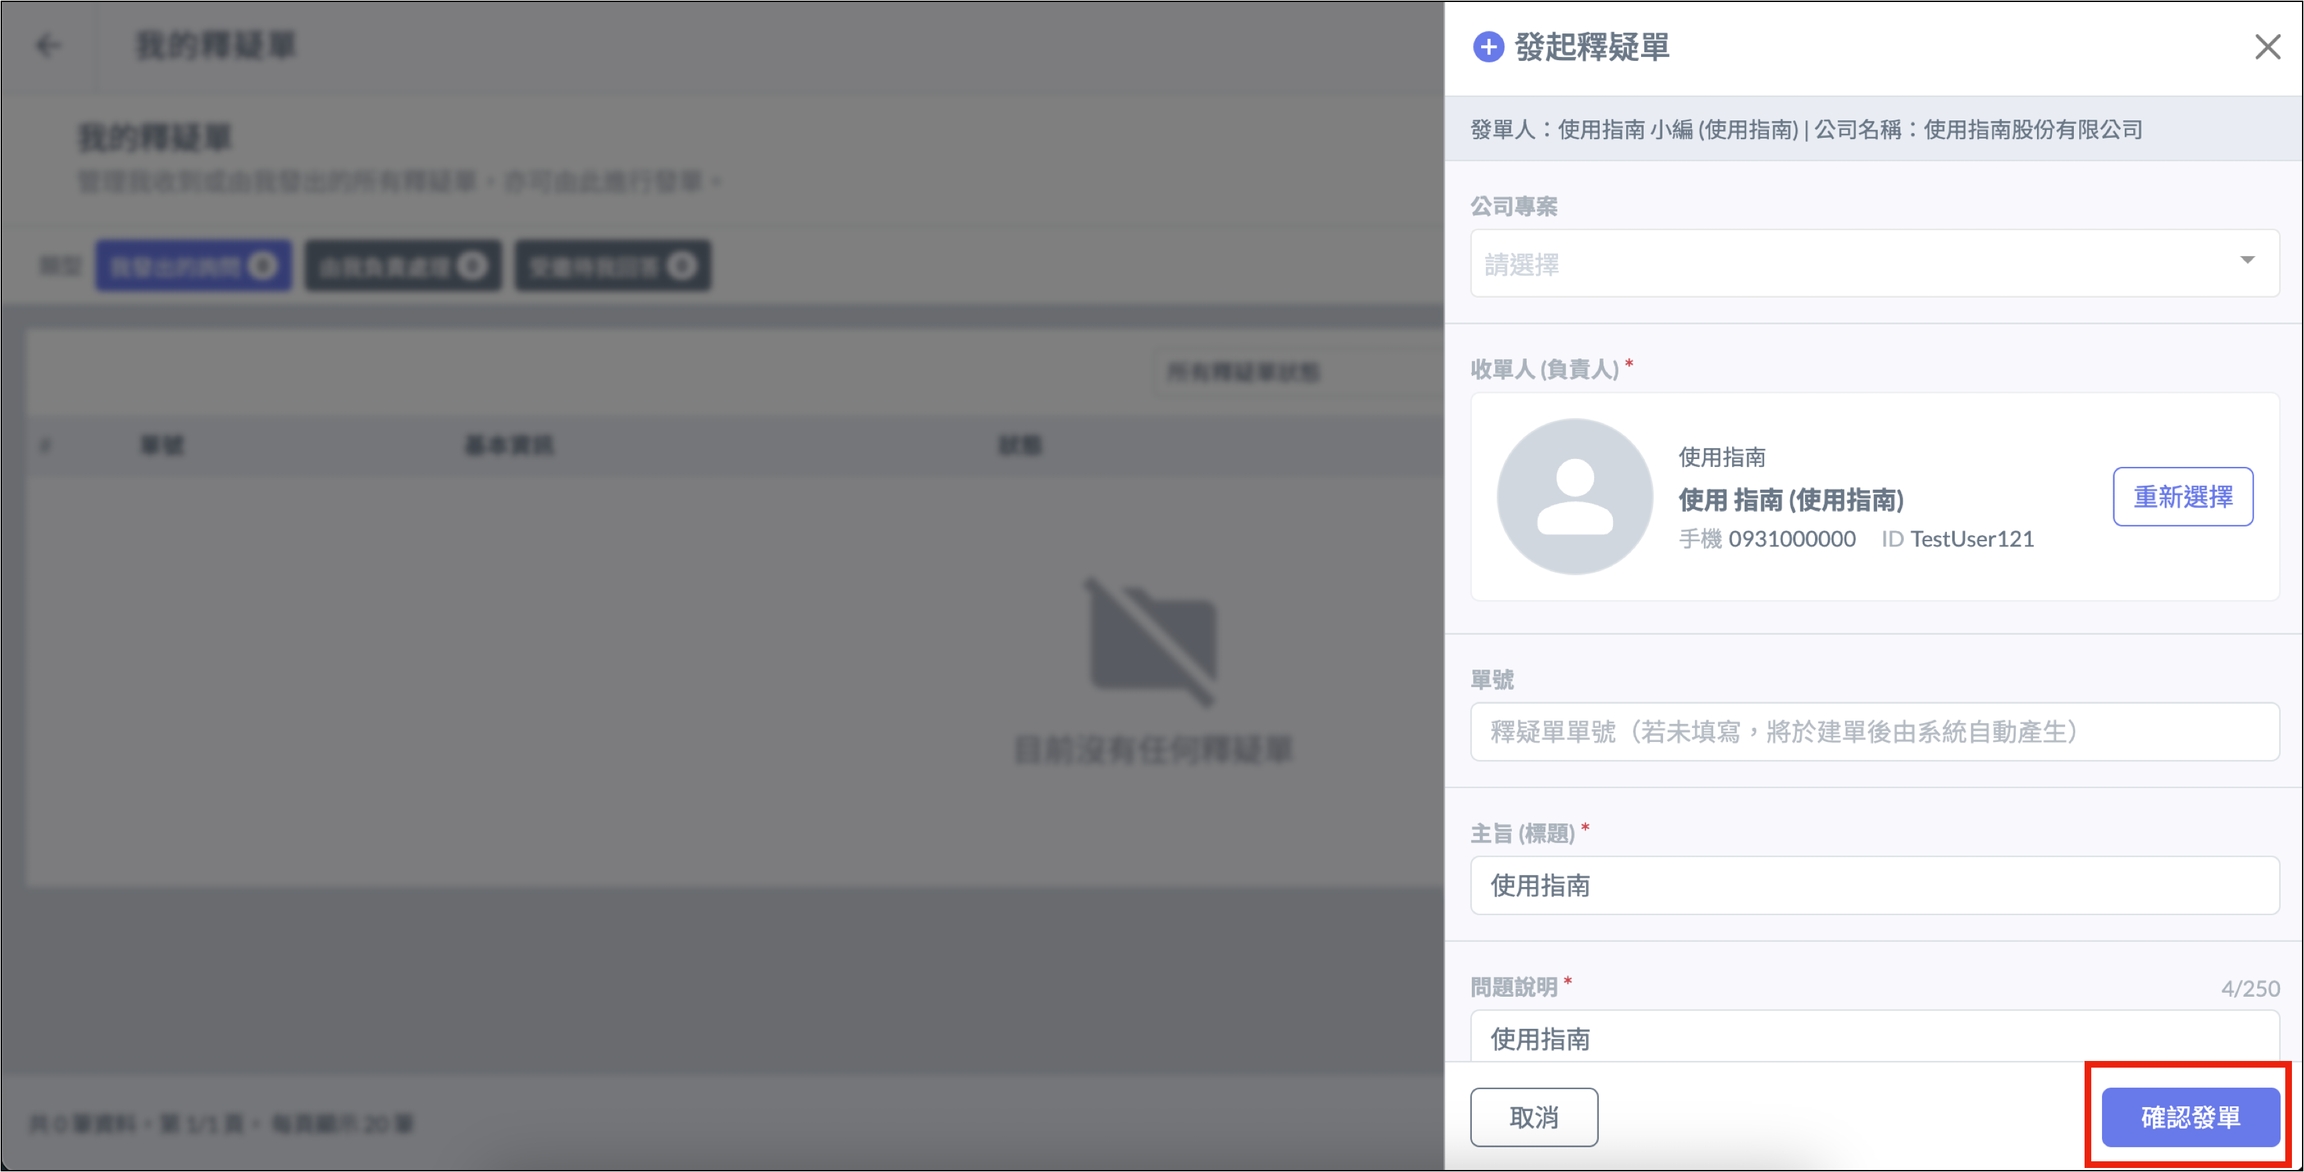The width and height of the screenshot is (2304, 1172).
Task: Switch to the middle dark filter tab
Action: [403, 266]
